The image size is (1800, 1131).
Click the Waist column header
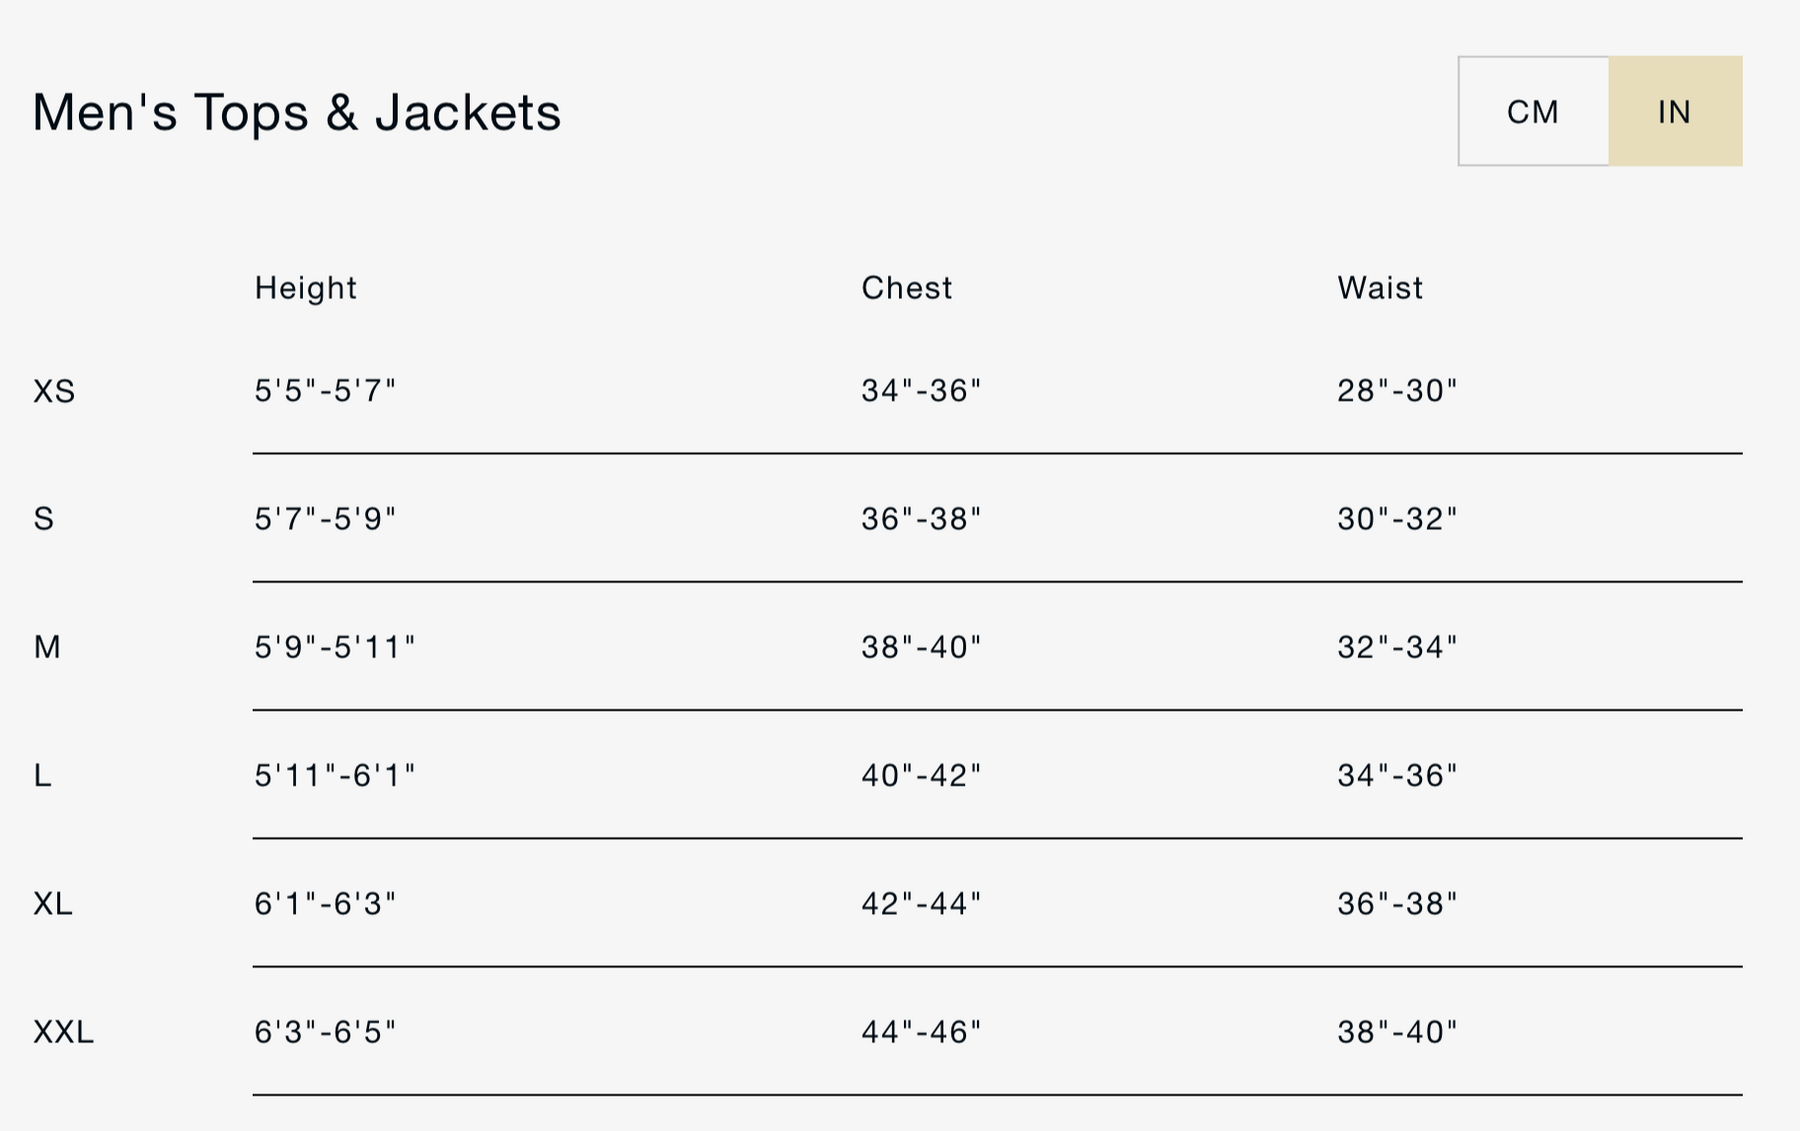coord(1380,288)
